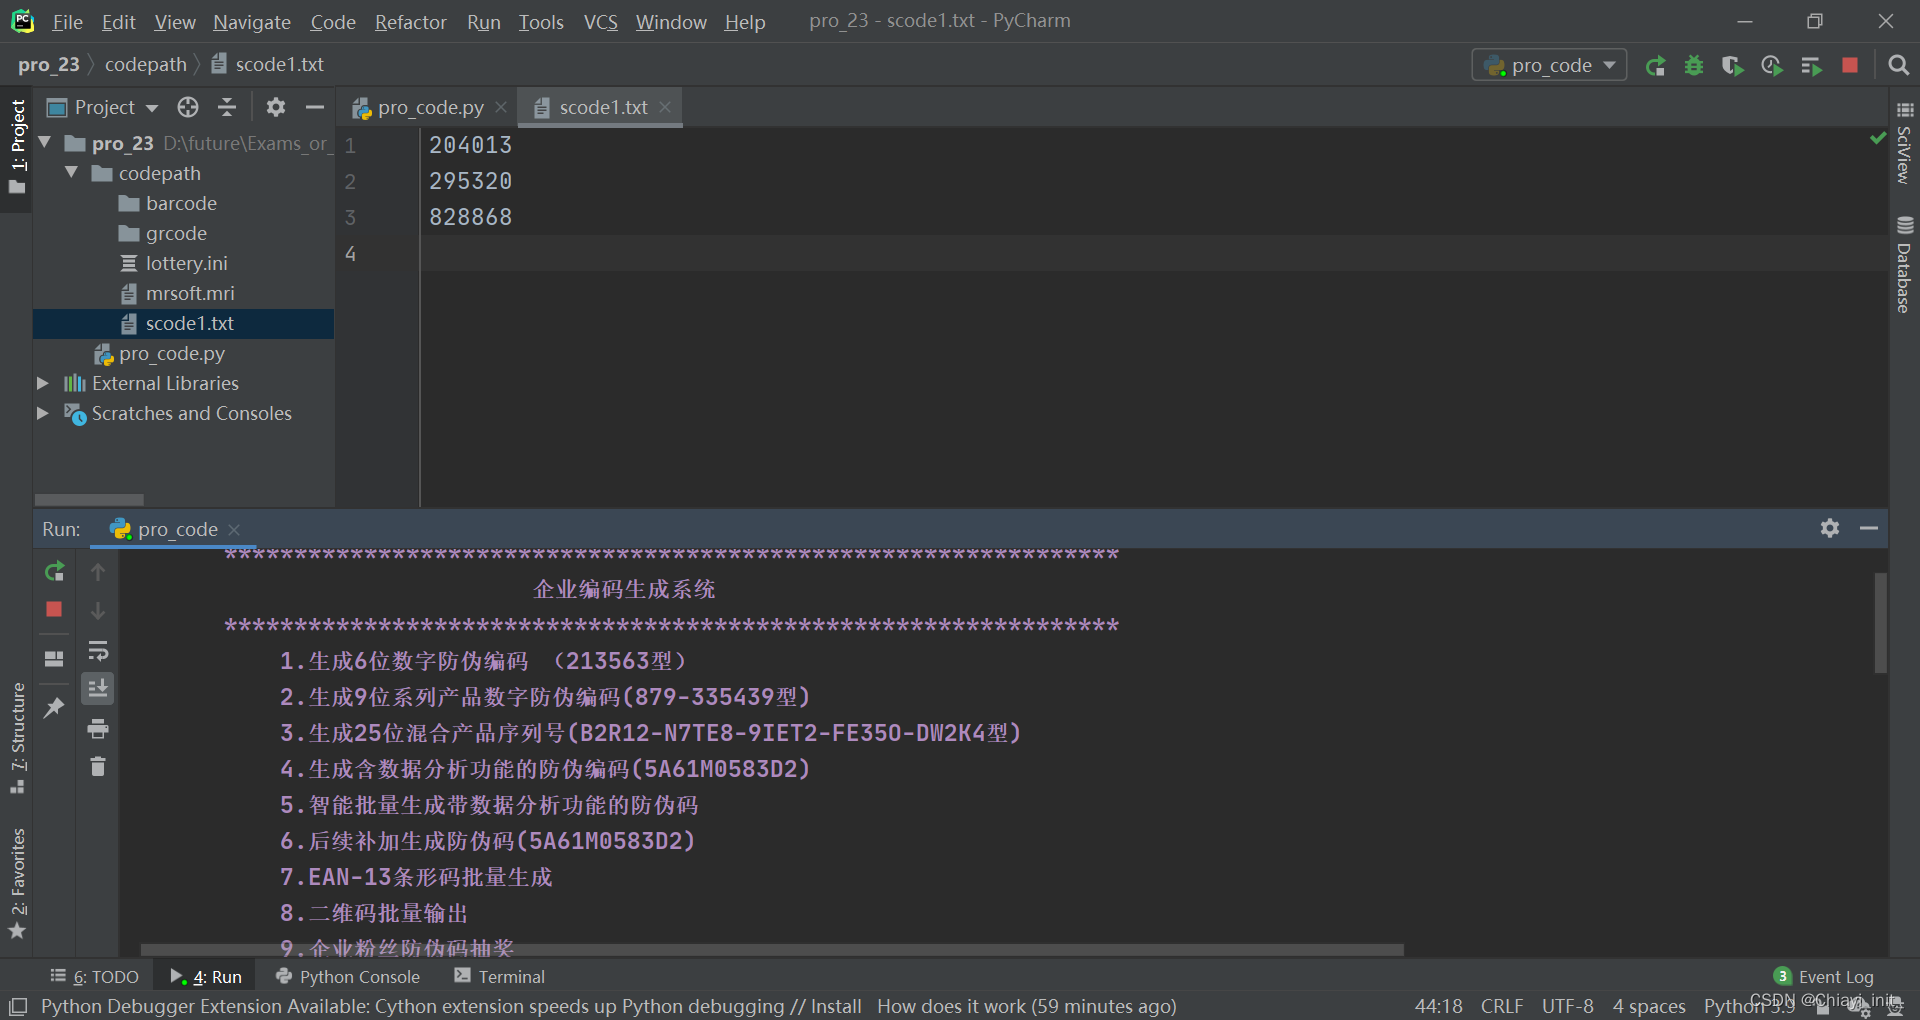
Task: Pin the Run tab with pin icon
Action: 54,707
